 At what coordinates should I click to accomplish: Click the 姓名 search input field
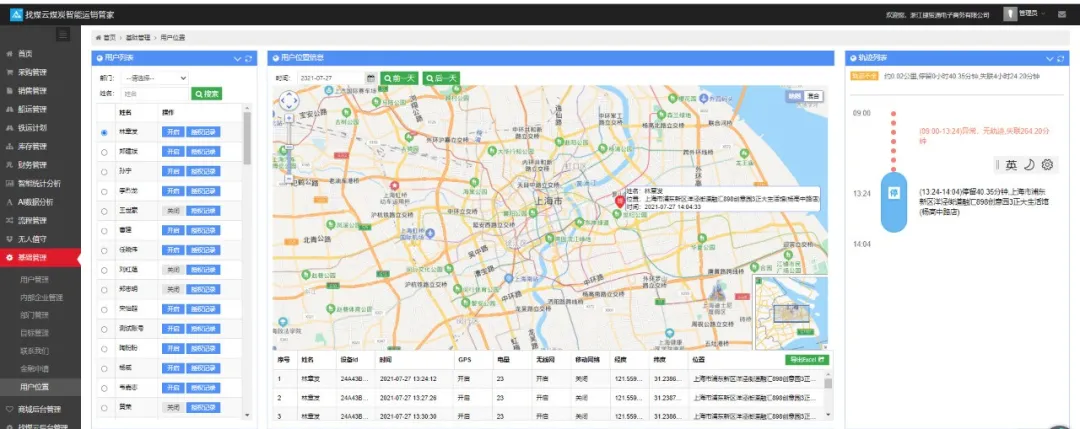(x=154, y=94)
